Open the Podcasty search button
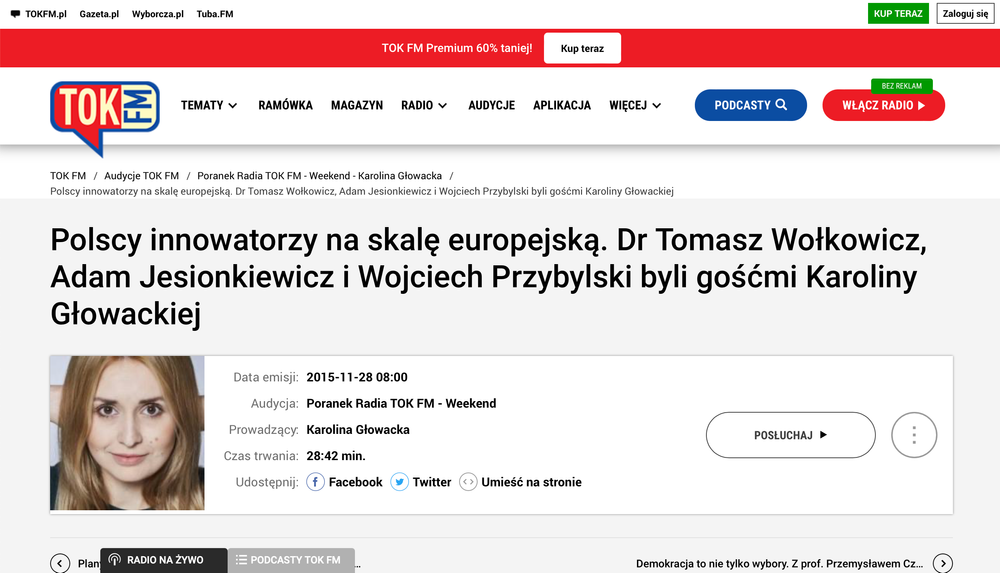The image size is (1000, 573). [x=750, y=105]
